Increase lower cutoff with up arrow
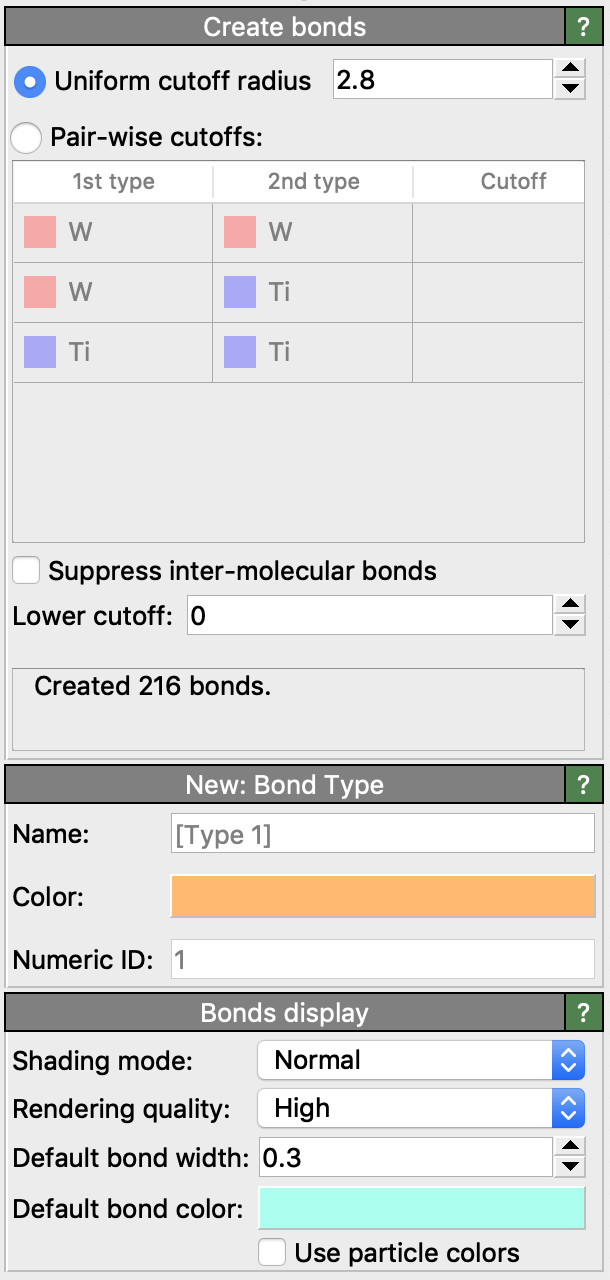The image size is (610, 1280). click(x=569, y=605)
